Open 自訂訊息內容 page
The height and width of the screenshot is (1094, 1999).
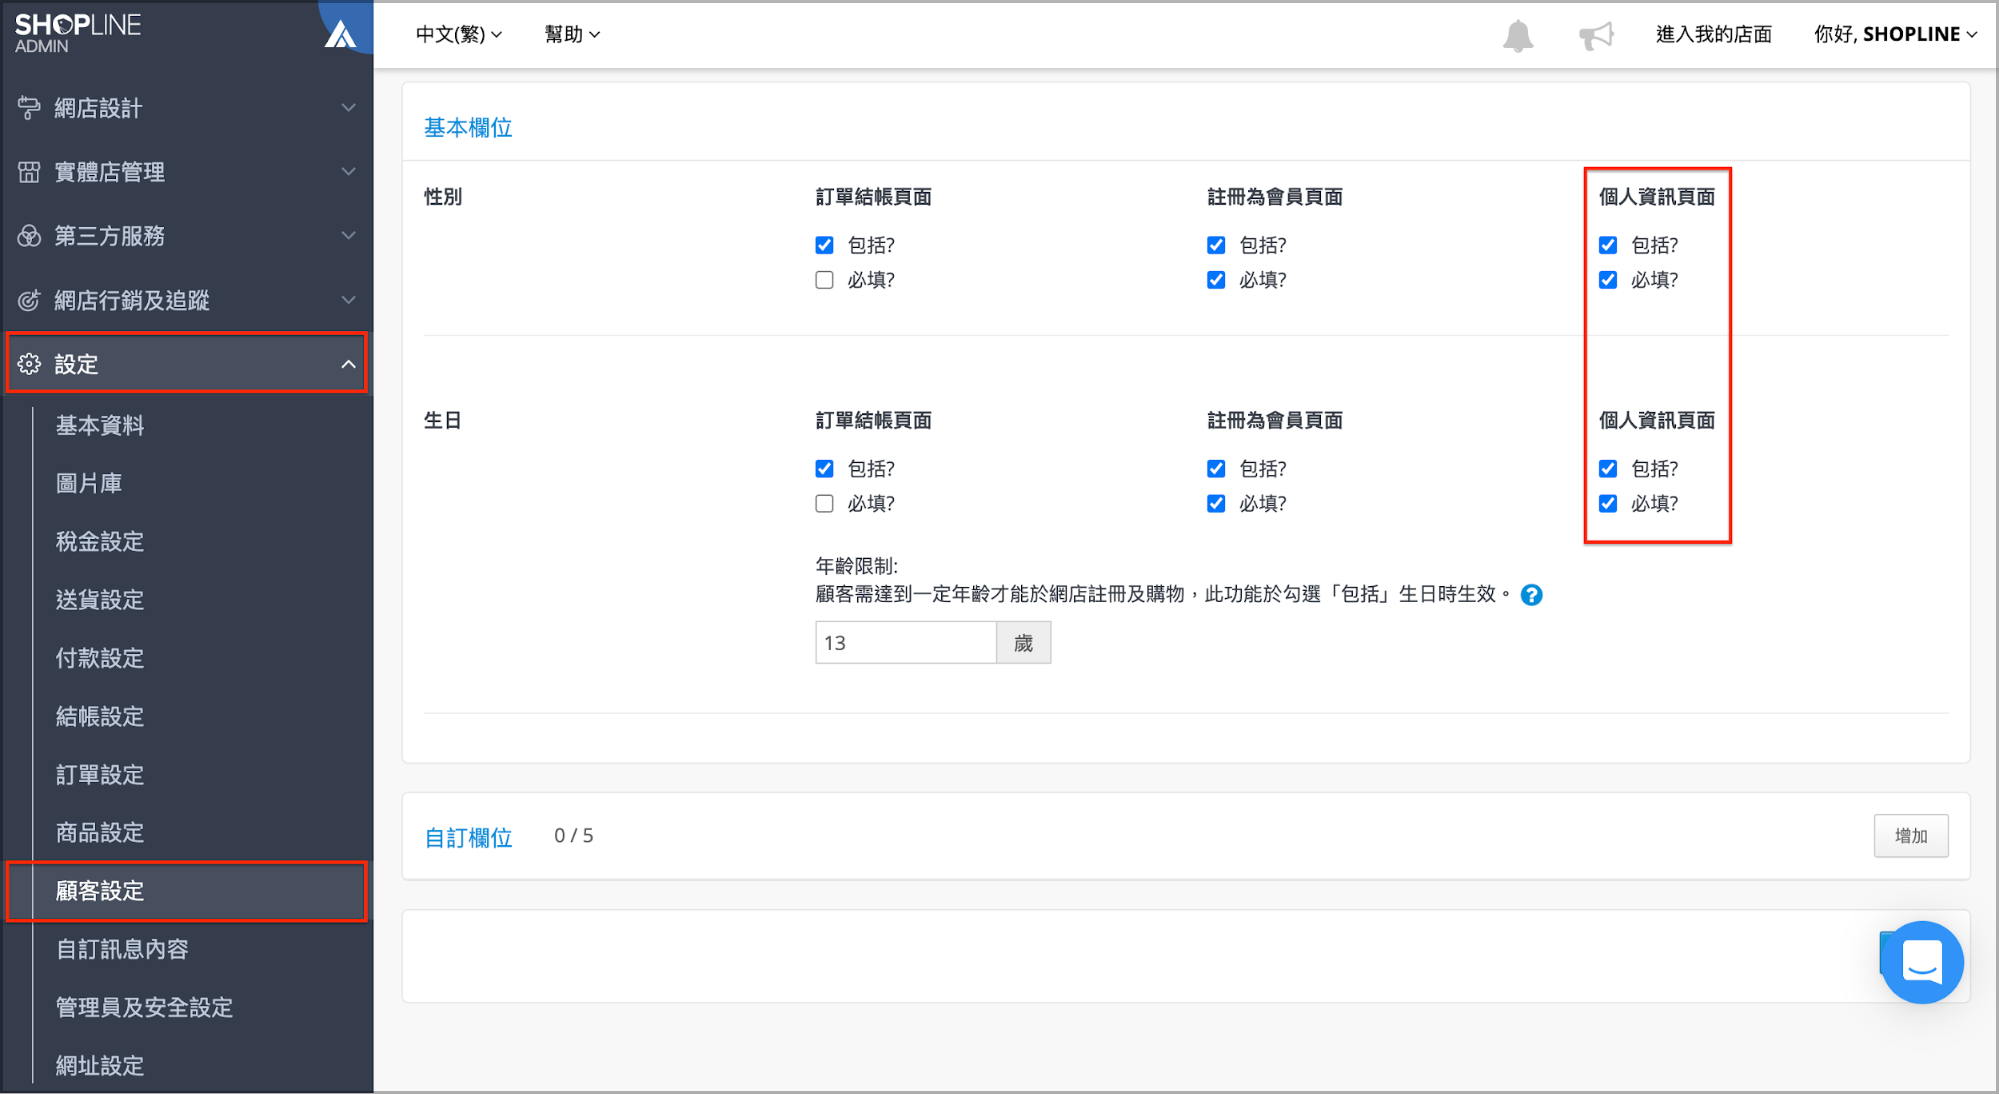coord(122,949)
